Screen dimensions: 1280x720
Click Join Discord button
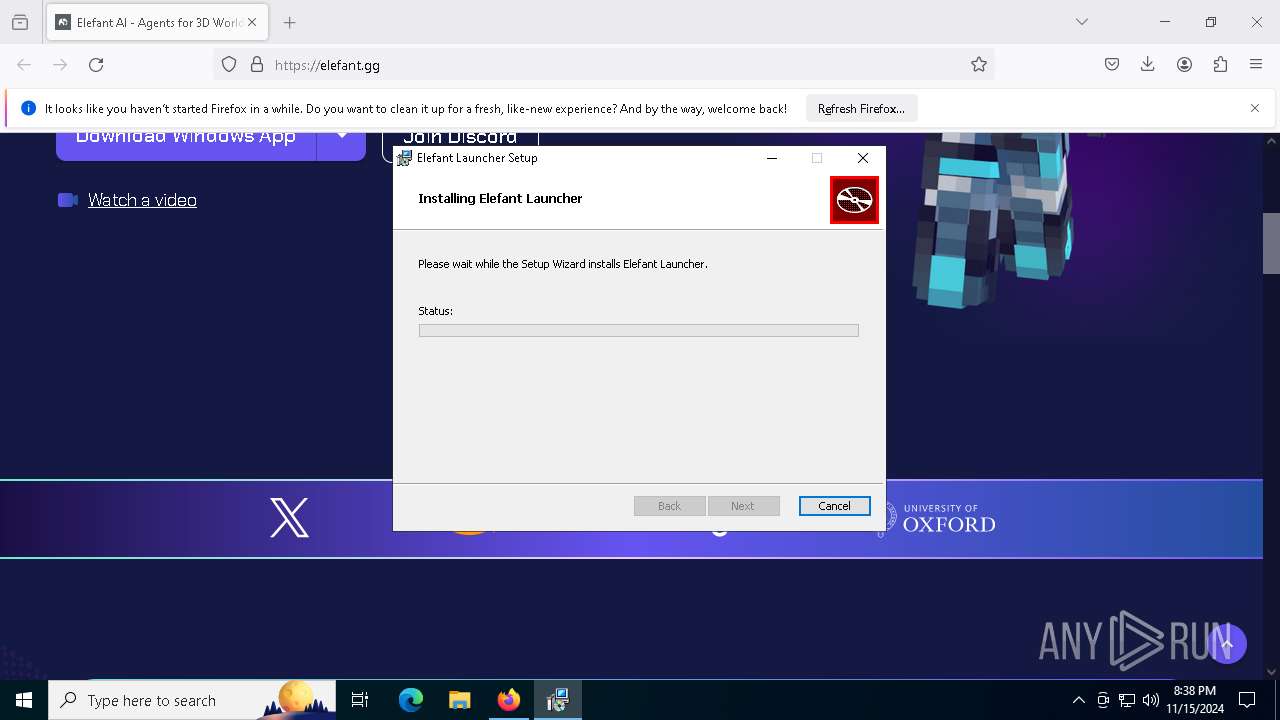coord(460,140)
